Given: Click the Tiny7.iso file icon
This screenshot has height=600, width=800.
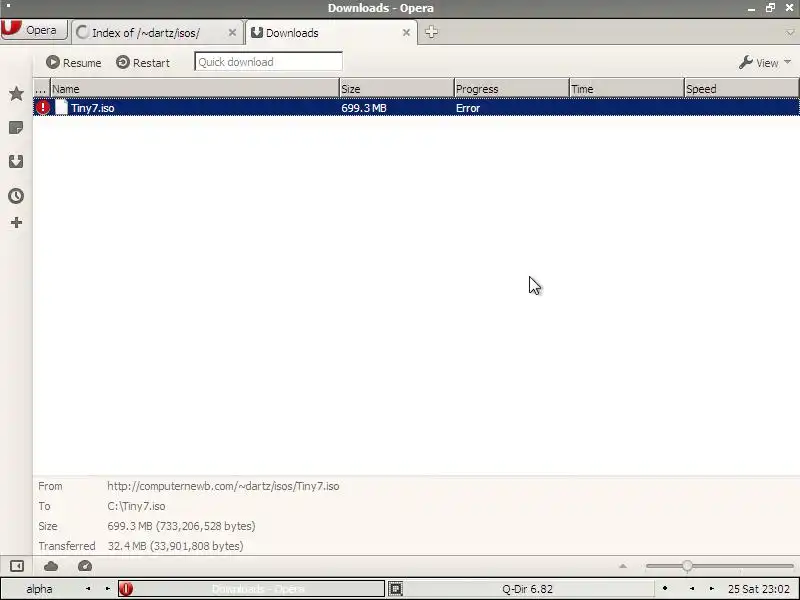Looking at the screenshot, I should pos(61,108).
